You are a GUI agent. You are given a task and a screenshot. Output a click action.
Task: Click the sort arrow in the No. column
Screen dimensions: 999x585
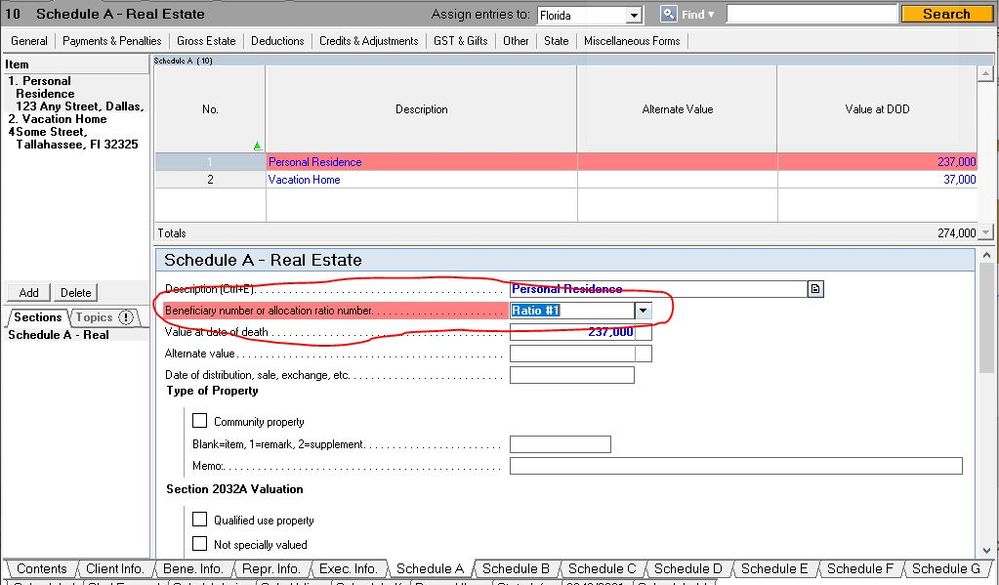(x=258, y=146)
